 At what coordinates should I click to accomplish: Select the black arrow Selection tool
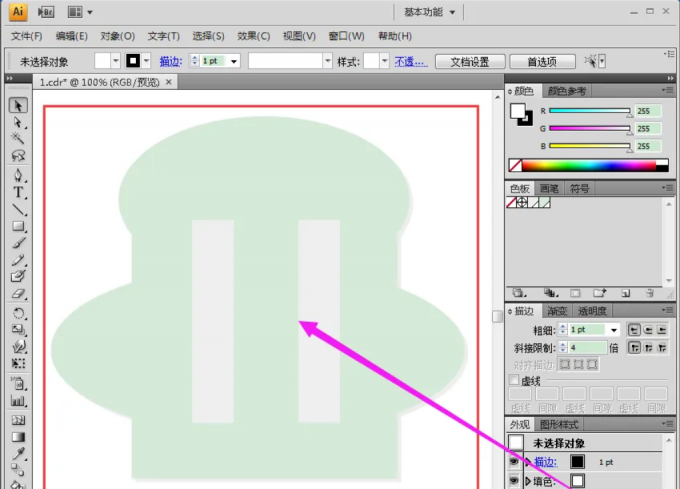[18, 106]
